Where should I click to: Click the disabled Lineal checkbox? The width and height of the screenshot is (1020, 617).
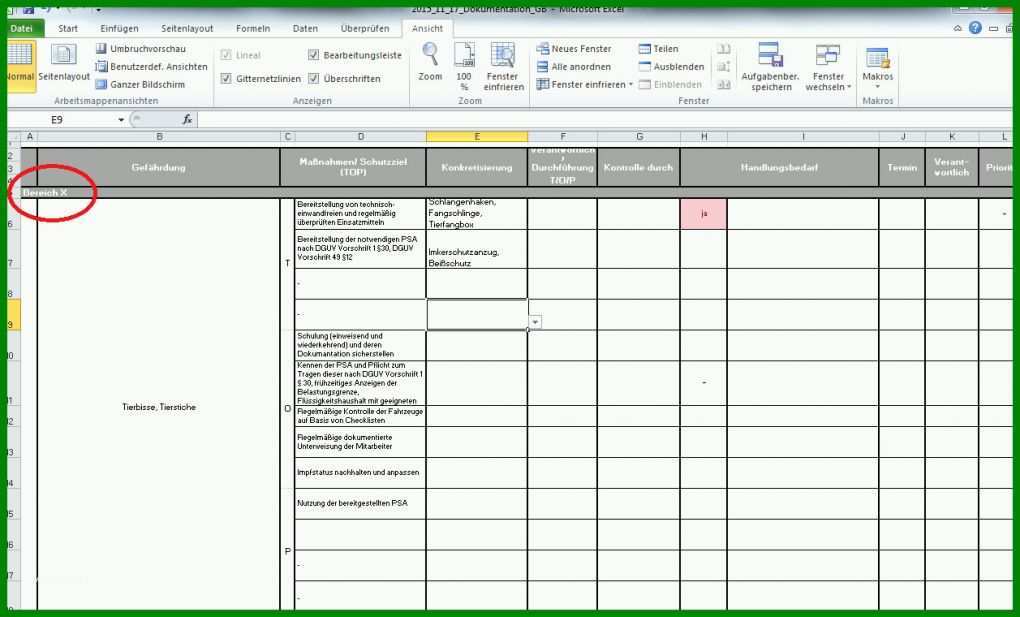pyautogui.click(x=226, y=55)
